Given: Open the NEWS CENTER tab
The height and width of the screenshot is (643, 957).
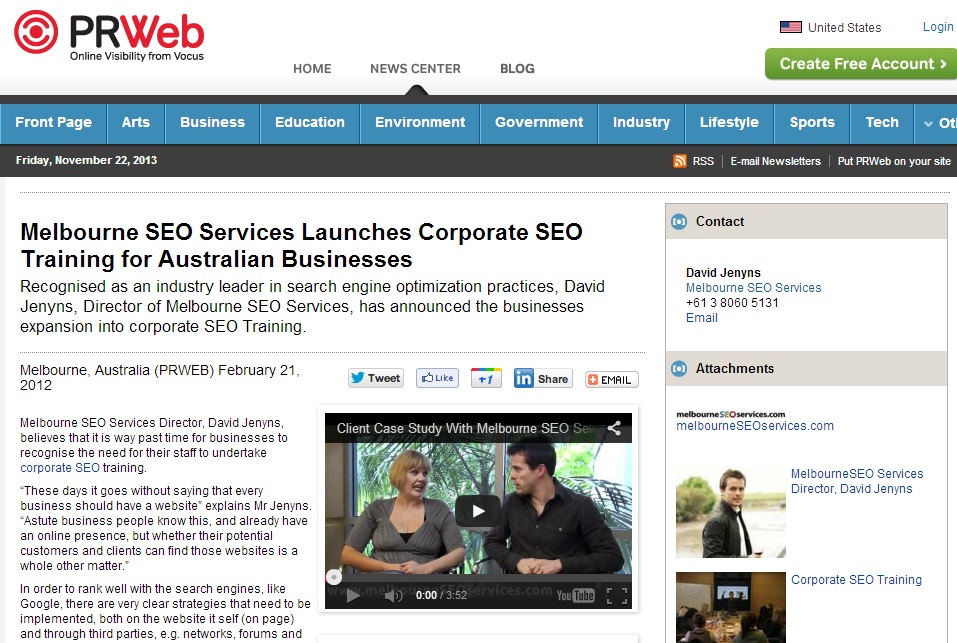Looking at the screenshot, I should pos(415,69).
